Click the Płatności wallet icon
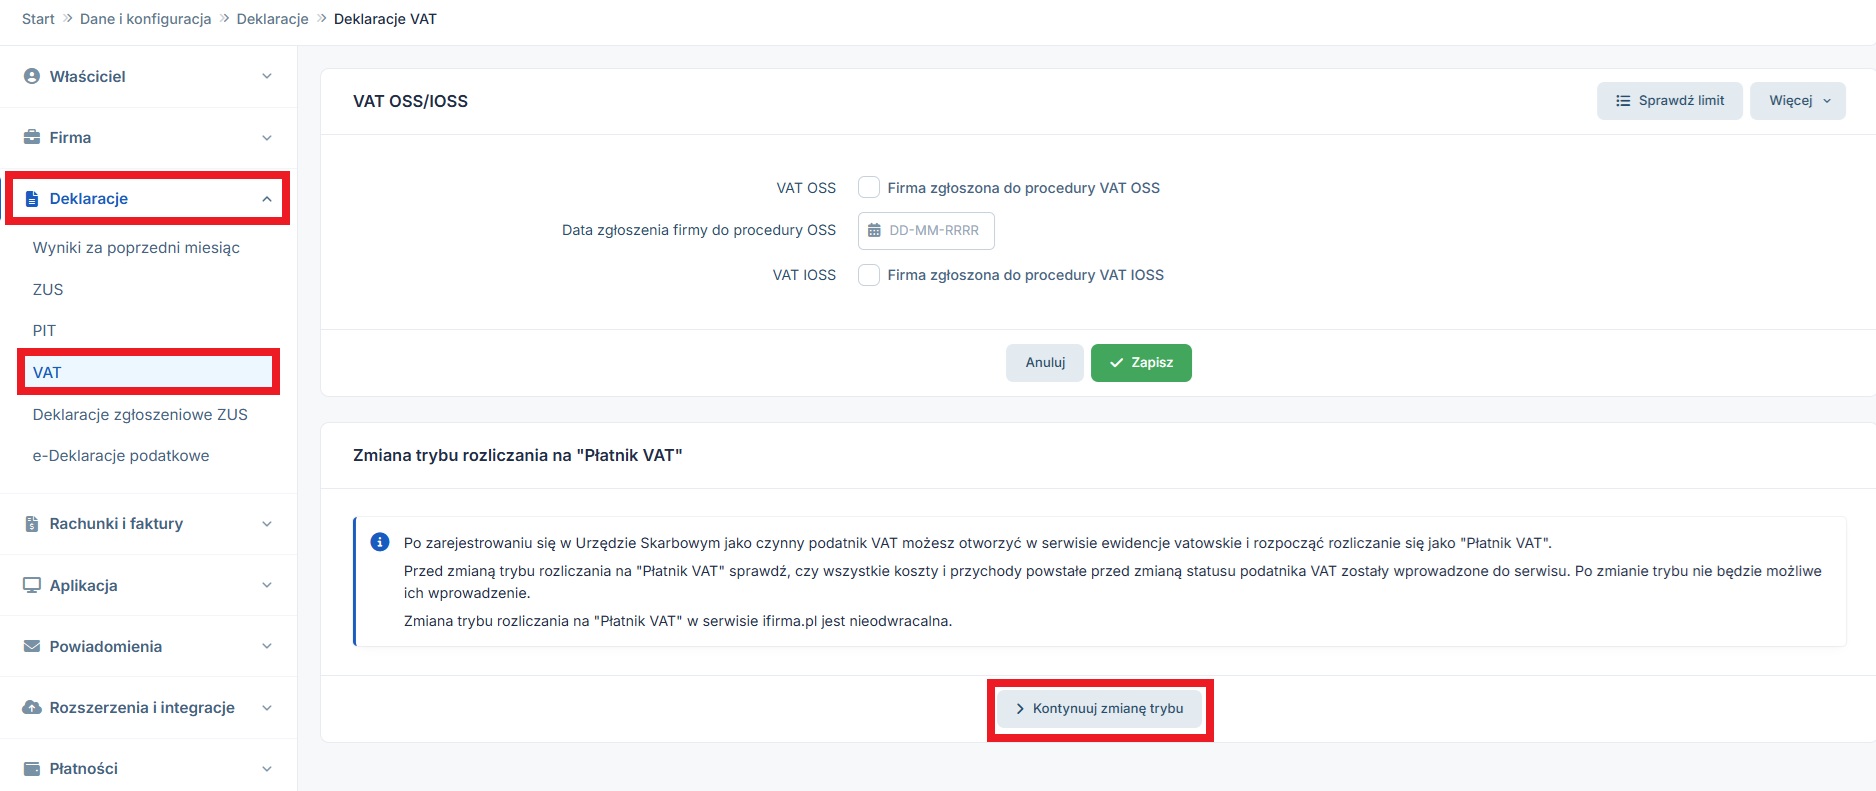Screen dimensions: 1876x791 point(32,768)
